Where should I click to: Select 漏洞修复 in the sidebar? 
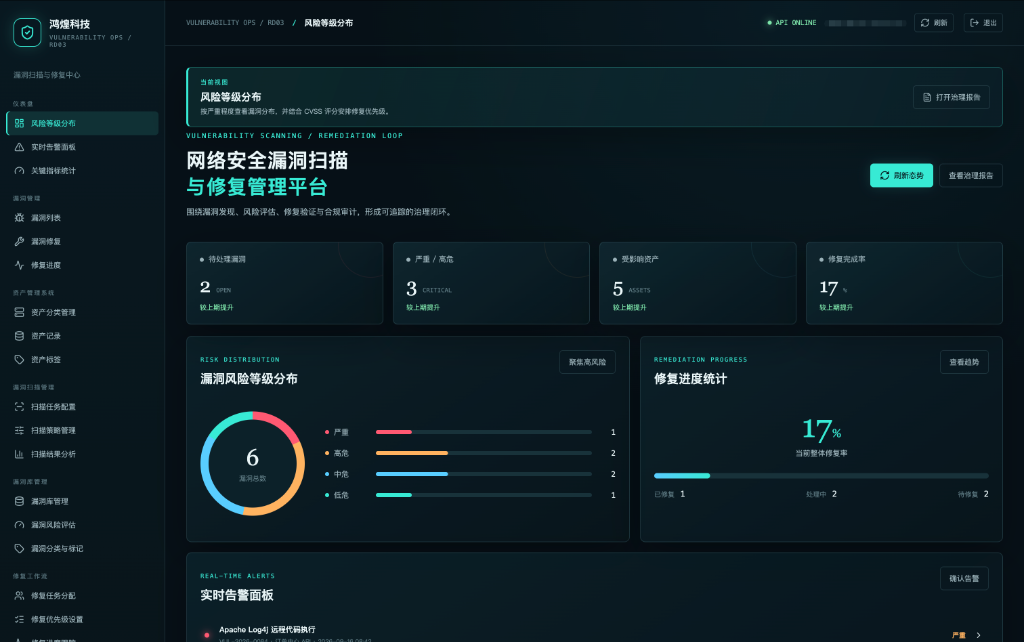click(82, 241)
